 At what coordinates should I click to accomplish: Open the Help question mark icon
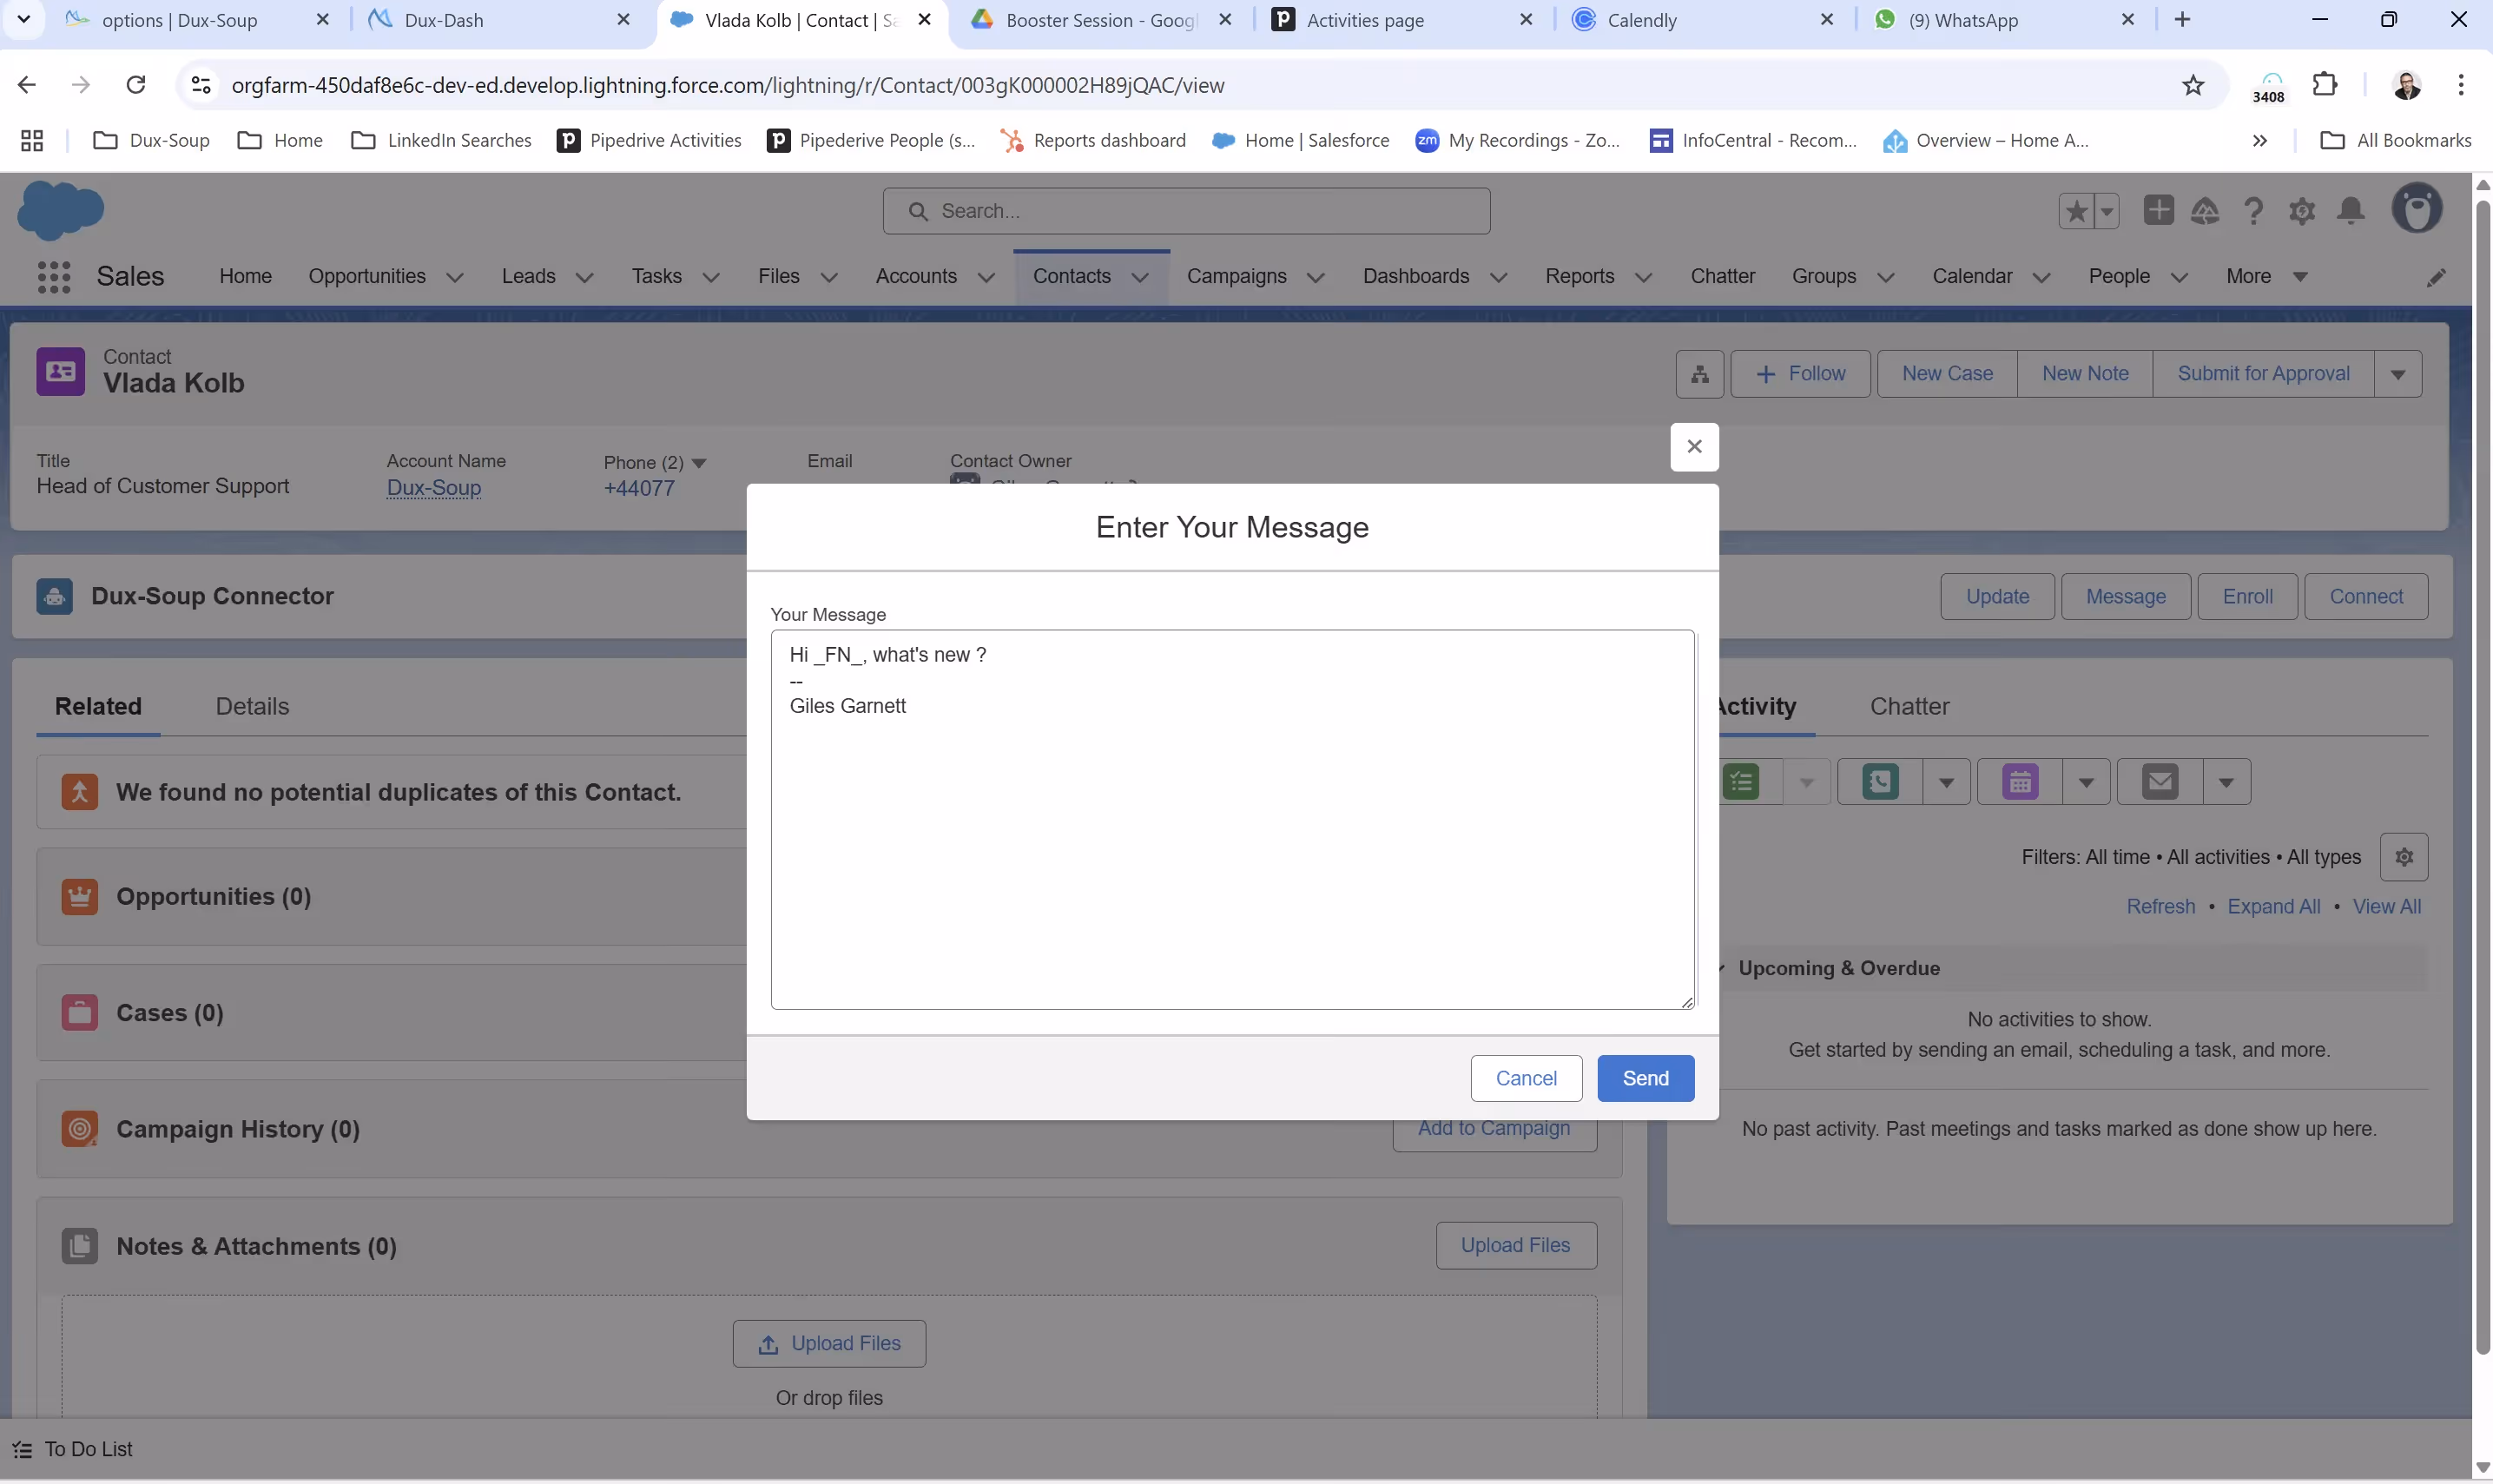2253,211
